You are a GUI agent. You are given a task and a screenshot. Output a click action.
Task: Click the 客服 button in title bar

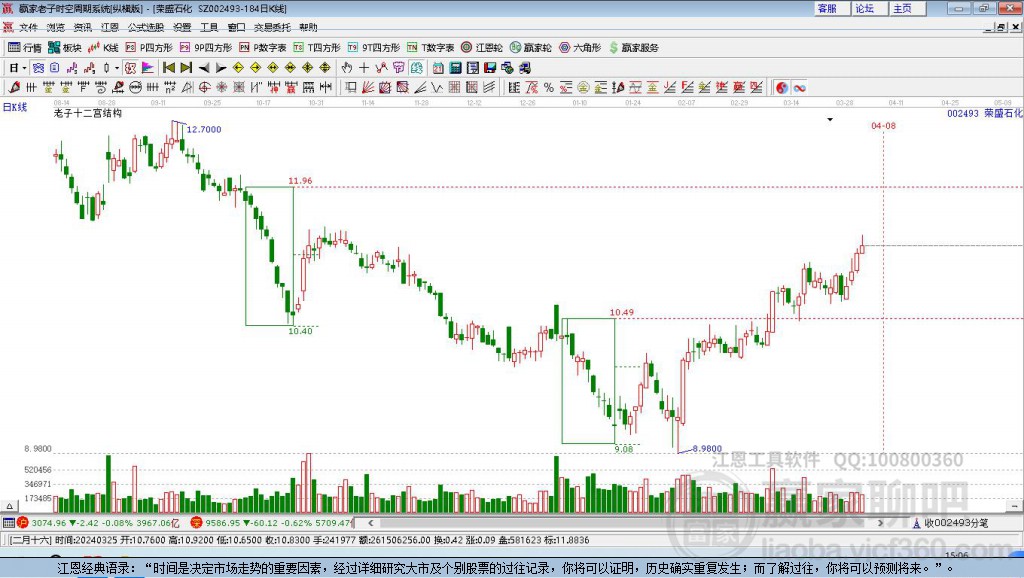click(x=831, y=8)
